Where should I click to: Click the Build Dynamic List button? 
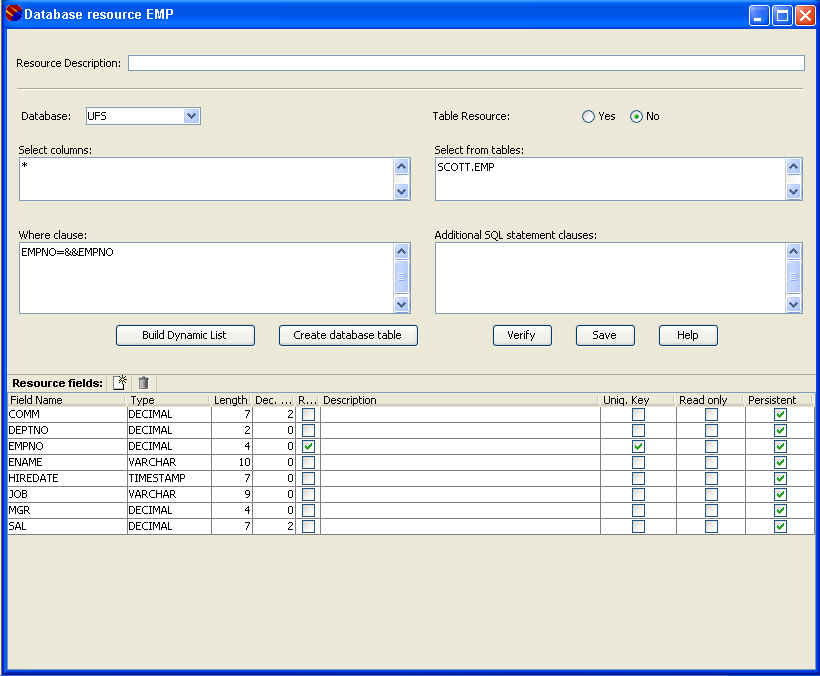tap(185, 335)
